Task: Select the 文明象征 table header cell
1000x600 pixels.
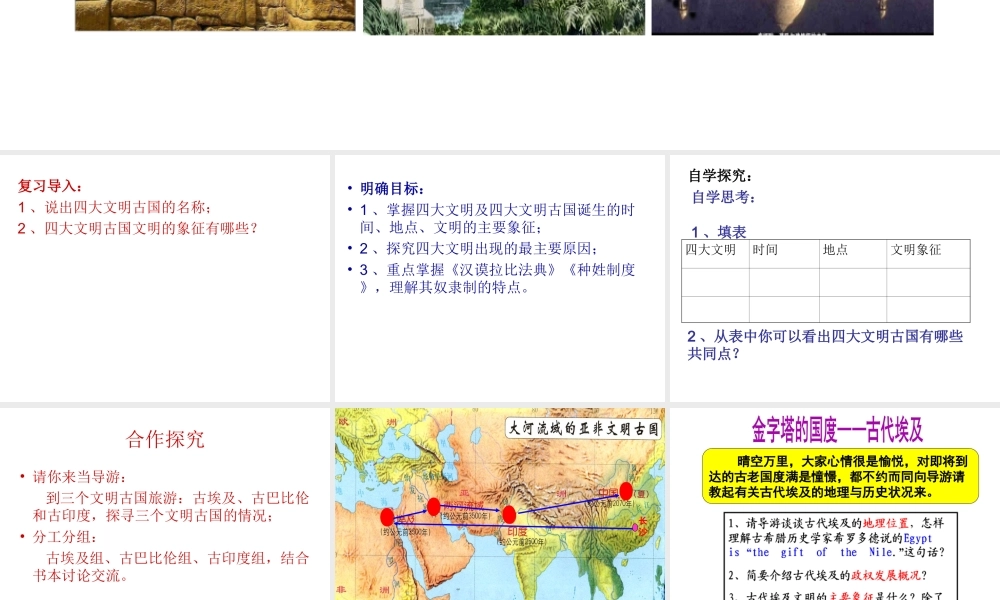Action: tap(916, 250)
